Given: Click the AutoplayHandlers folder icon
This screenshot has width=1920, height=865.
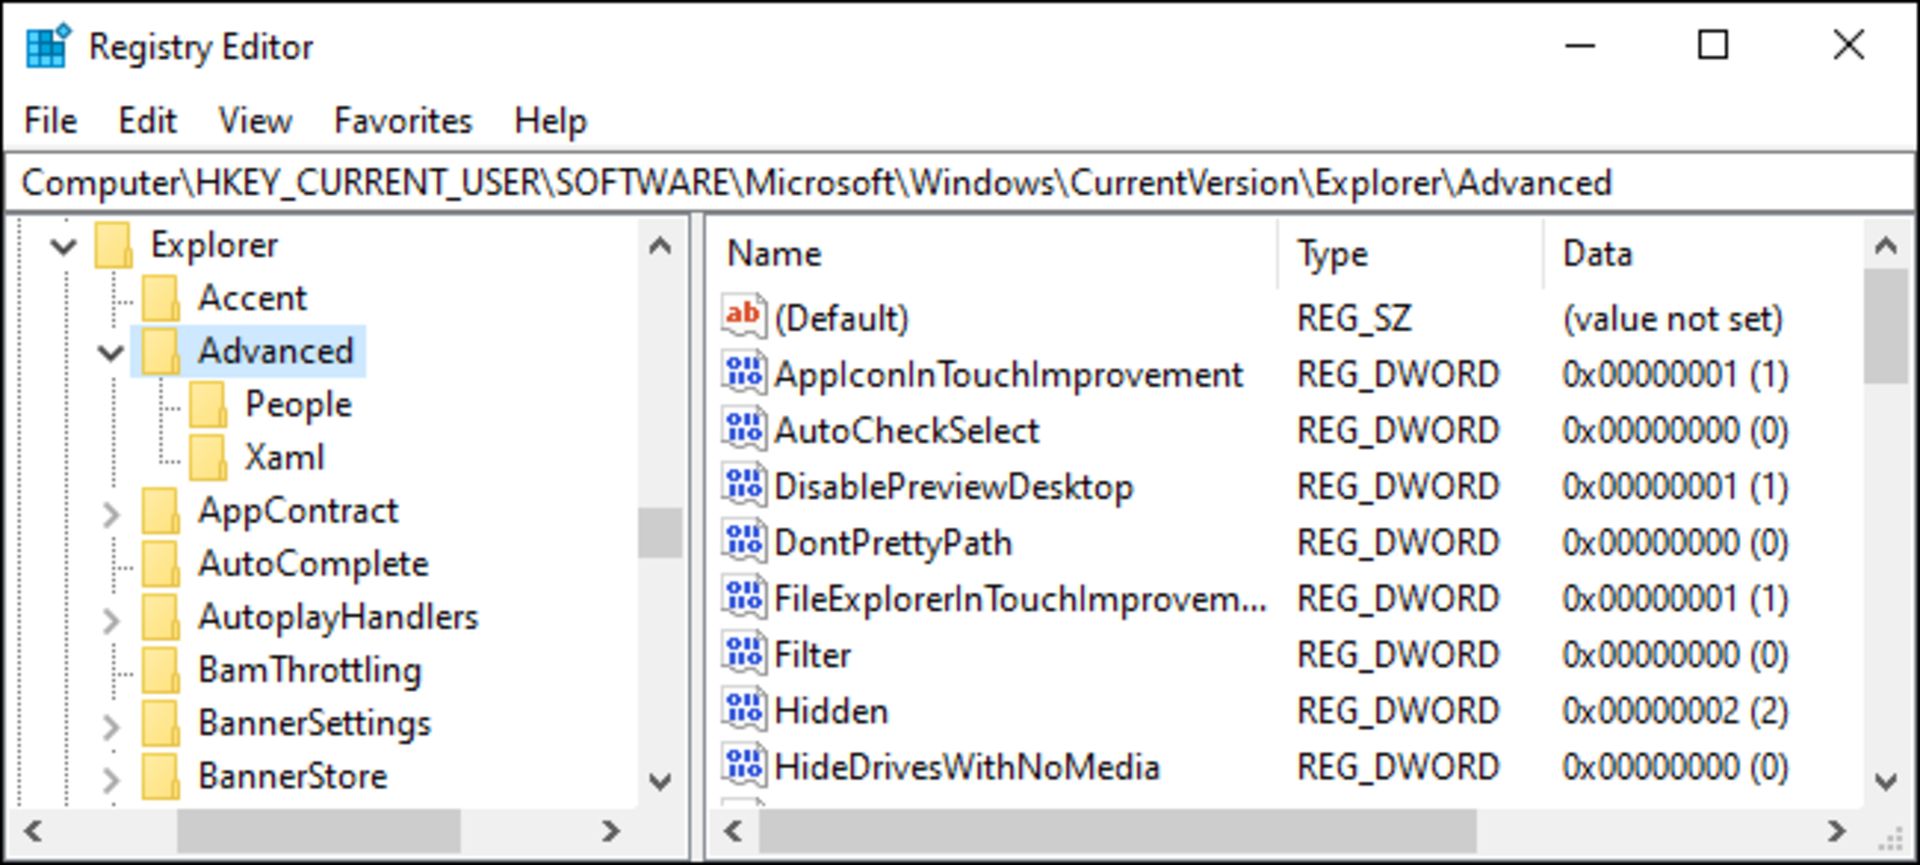Looking at the screenshot, I should (161, 617).
